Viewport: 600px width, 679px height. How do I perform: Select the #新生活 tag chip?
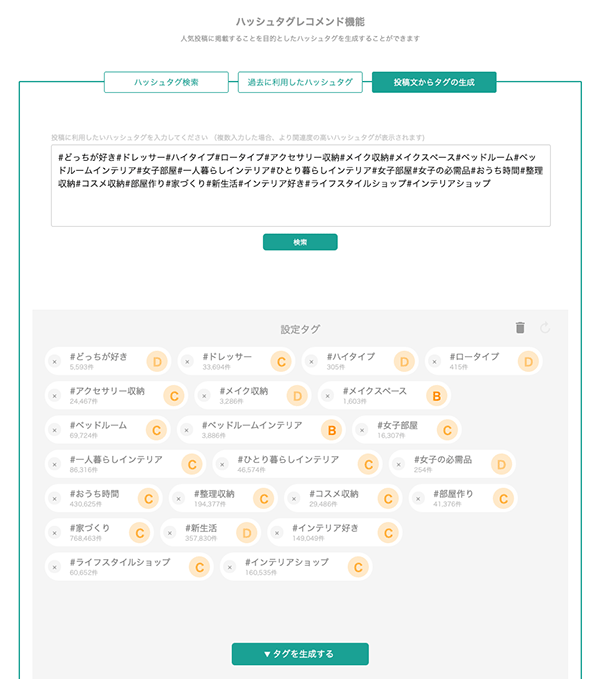[x=201, y=532]
